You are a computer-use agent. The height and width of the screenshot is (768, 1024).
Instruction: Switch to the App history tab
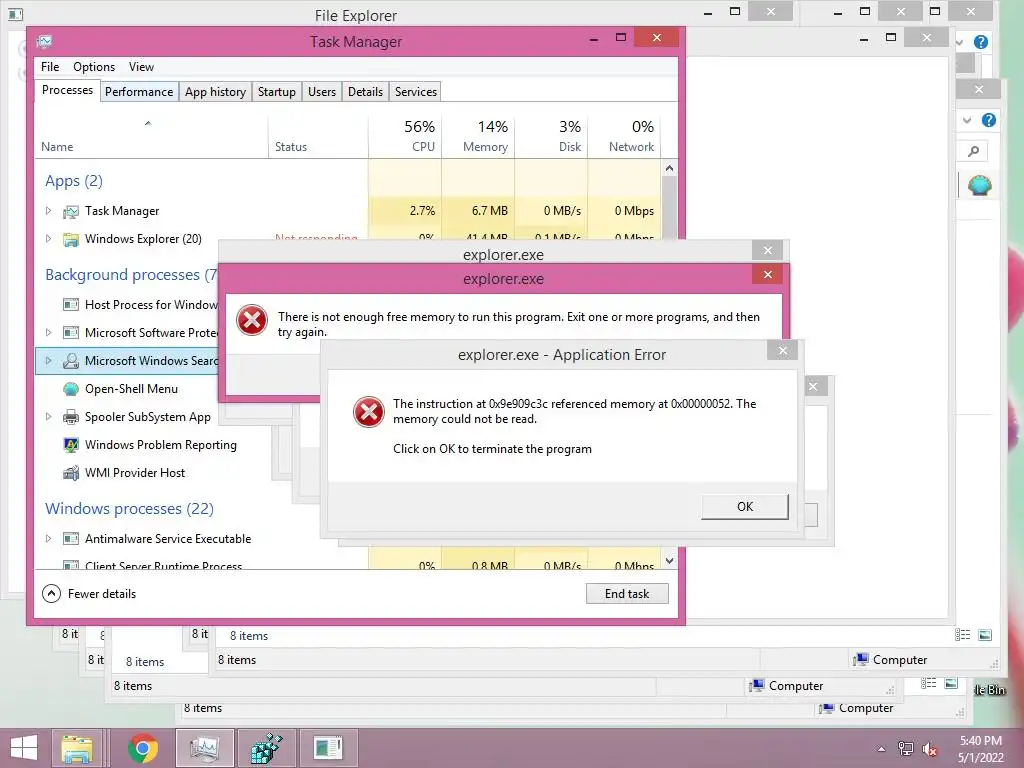point(216,91)
